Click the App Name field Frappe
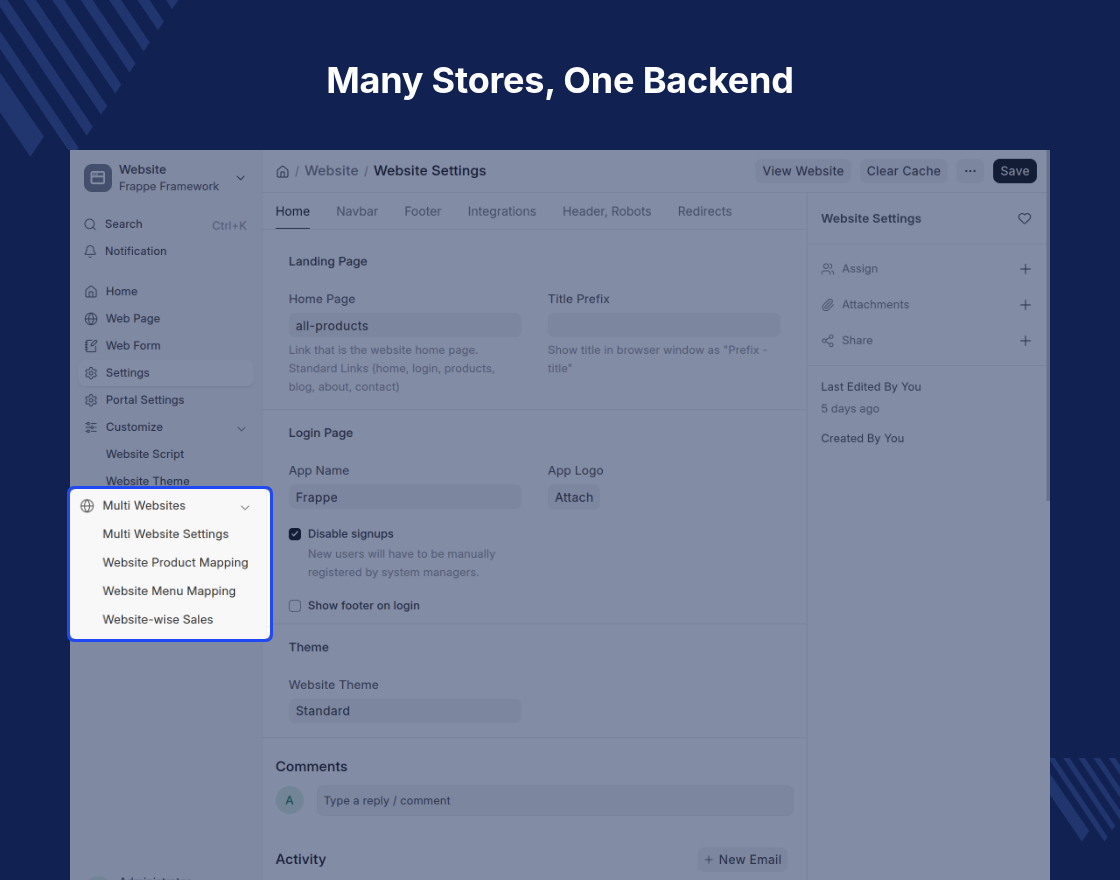1120x880 pixels. (x=405, y=497)
